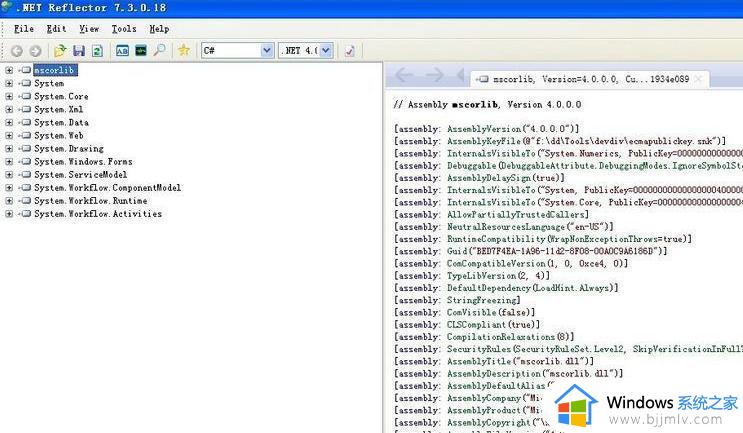Viewport: 743px width, 433px height.
Task: Select System.Data in the assembly list
Action: (61, 122)
